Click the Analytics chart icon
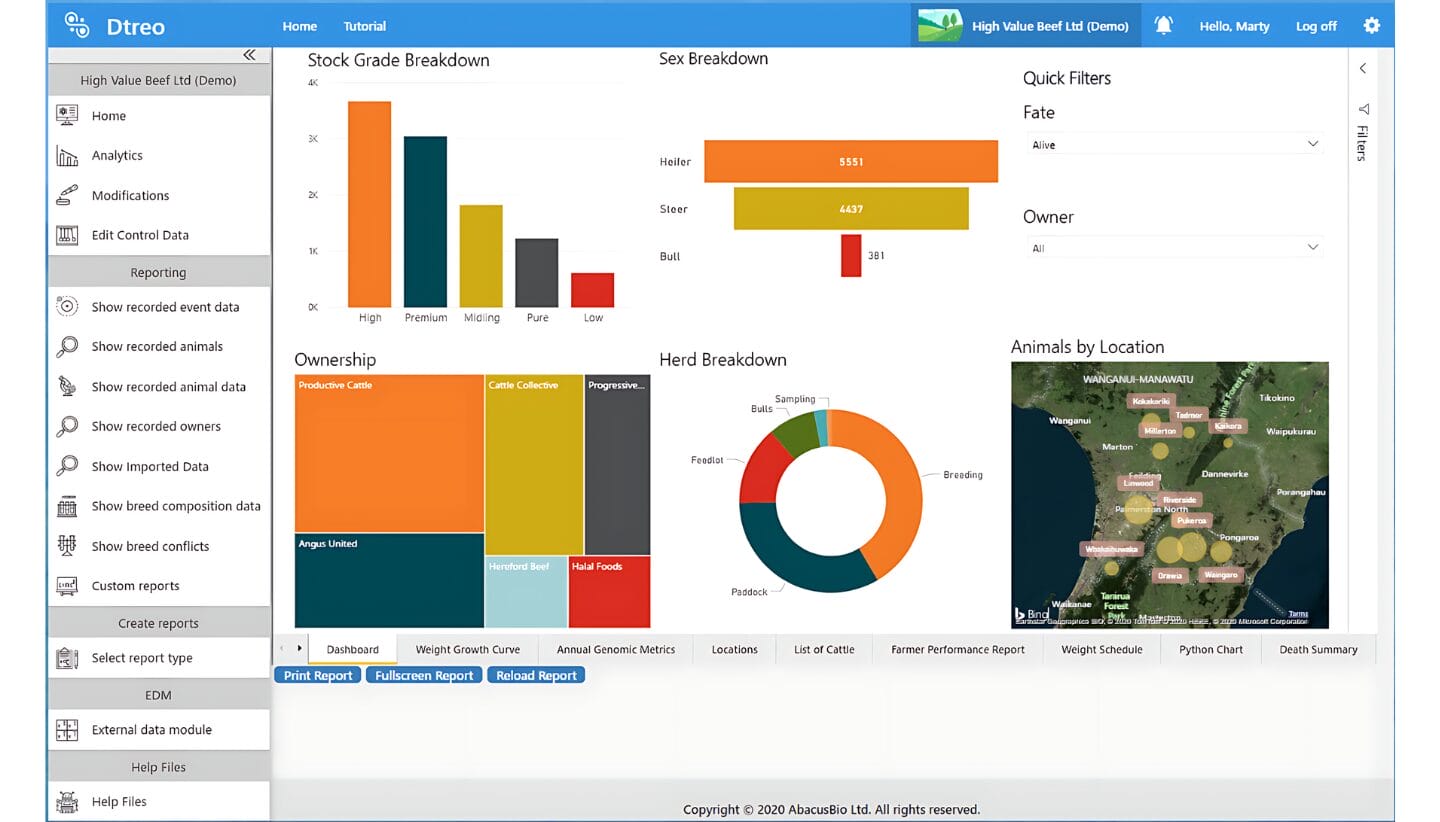1440x822 pixels. (x=67, y=155)
